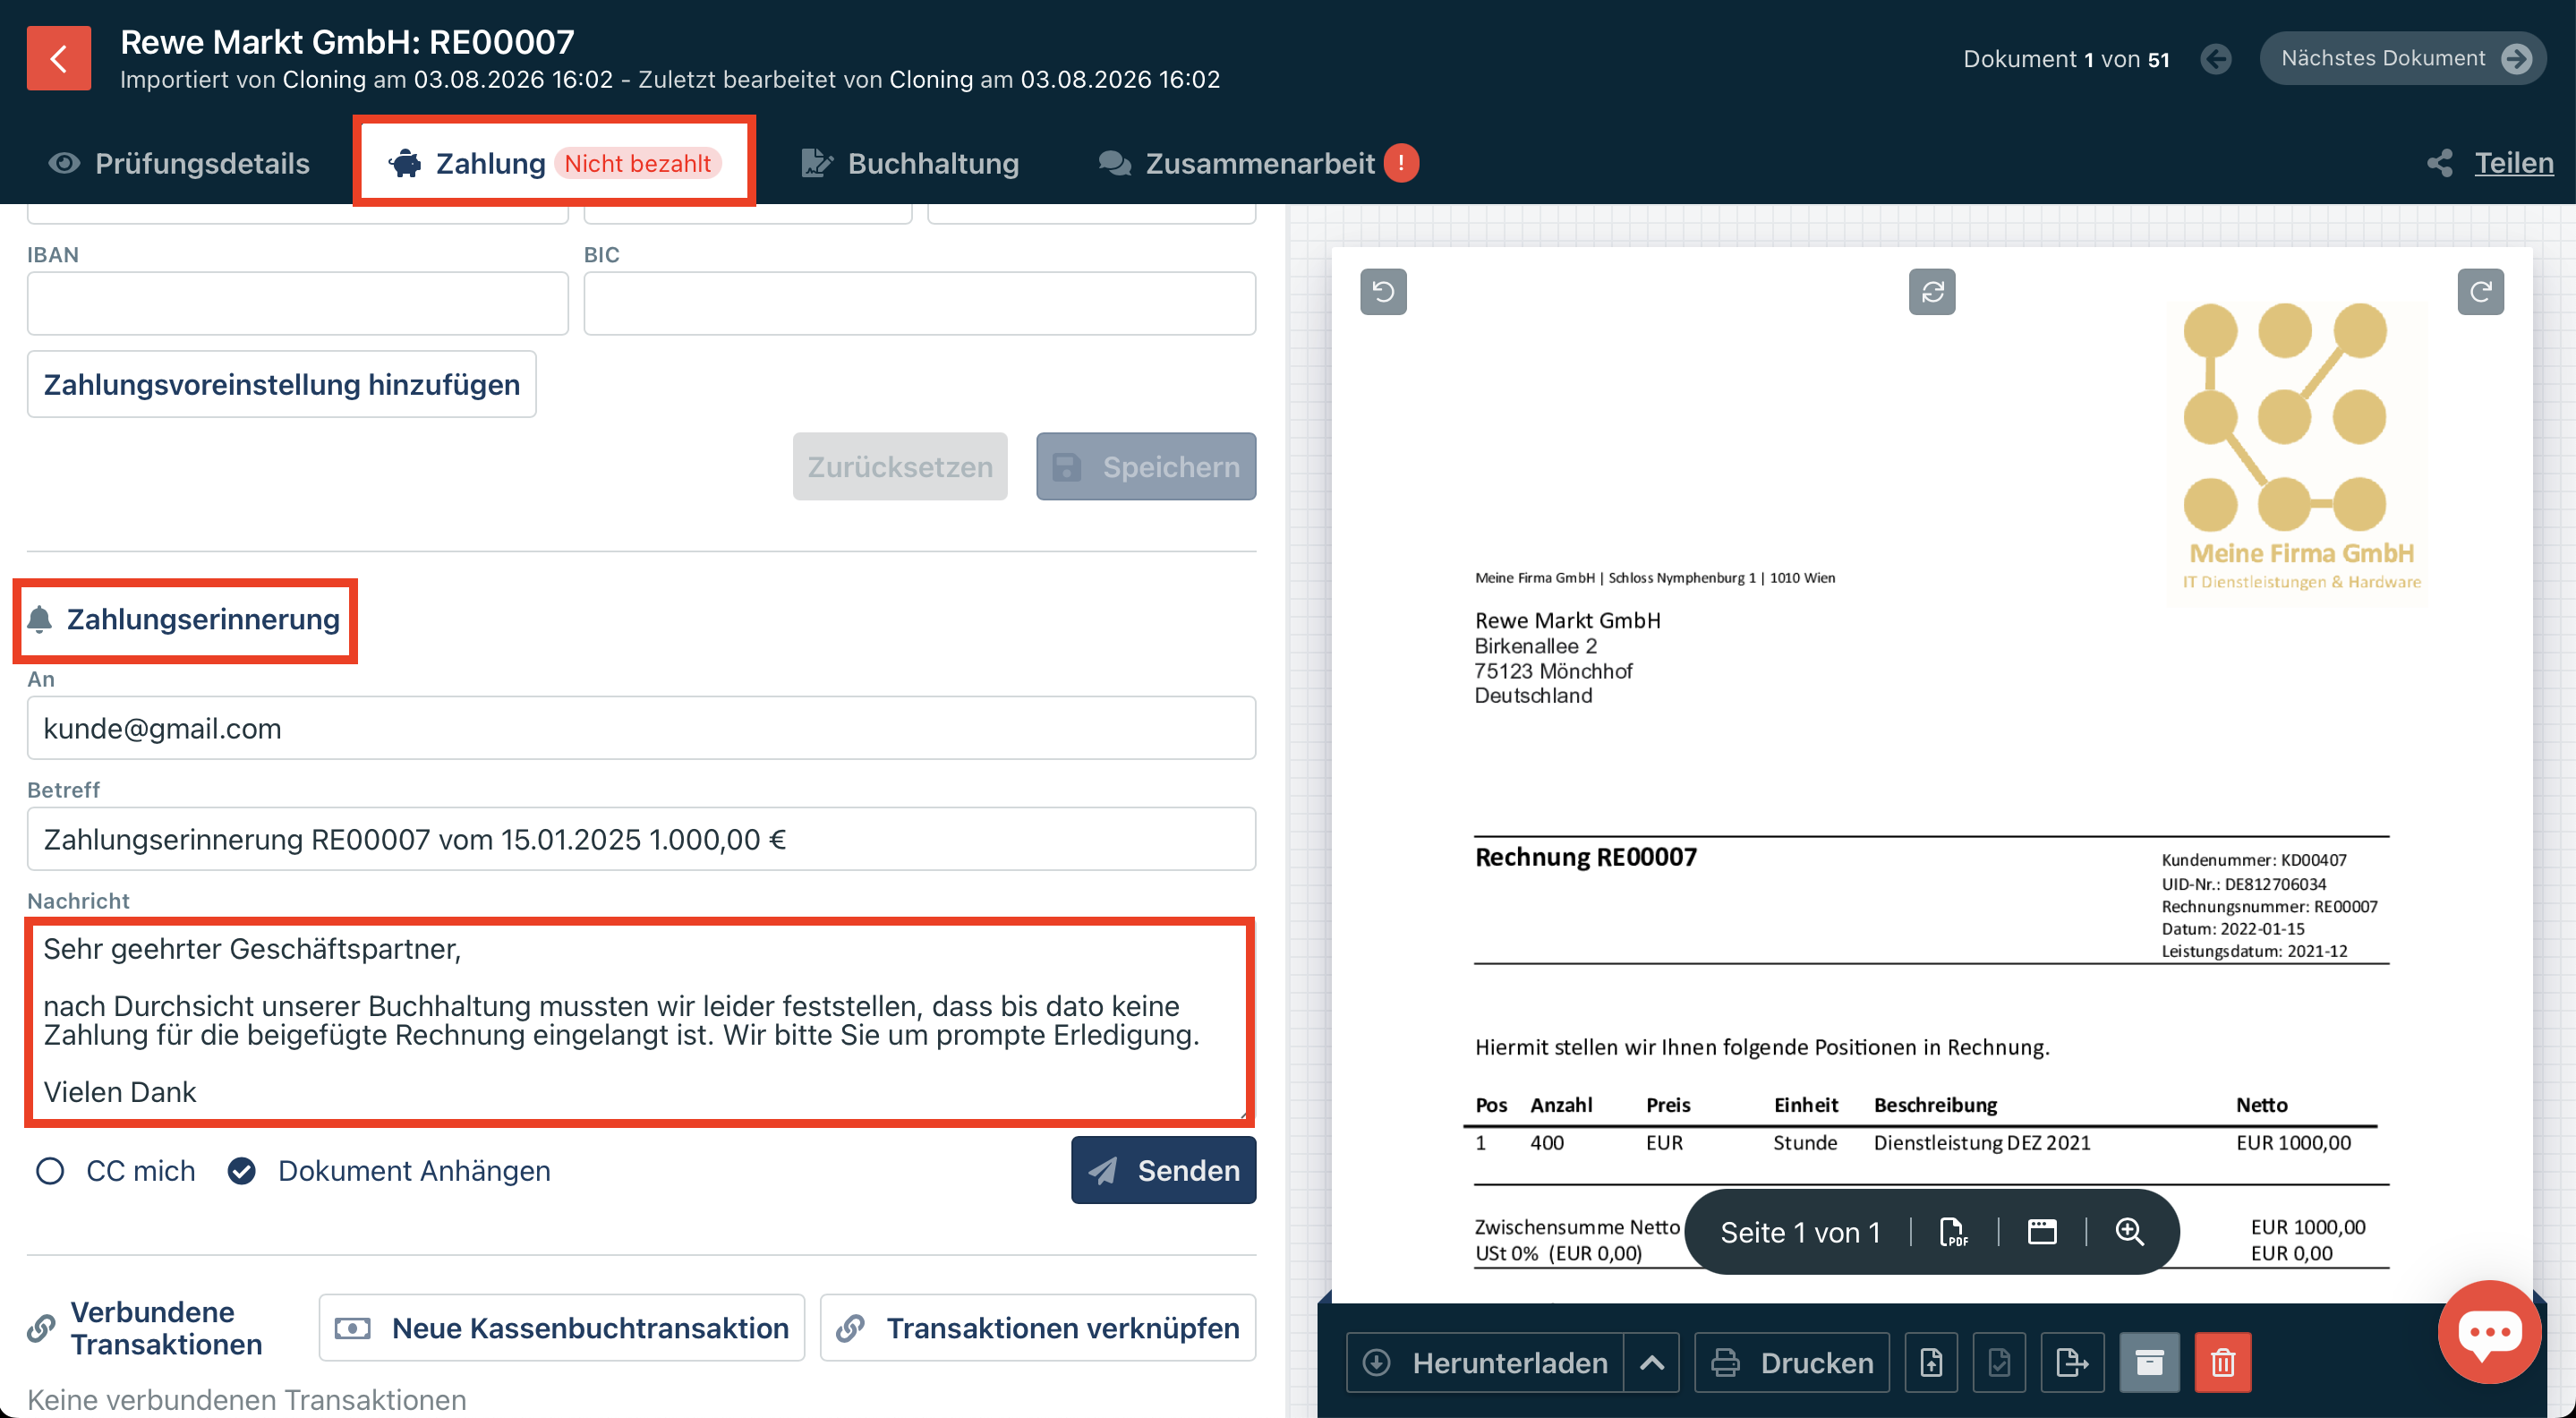
Task: Click the Birkenallee 2 address line
Action: click(x=1536, y=646)
